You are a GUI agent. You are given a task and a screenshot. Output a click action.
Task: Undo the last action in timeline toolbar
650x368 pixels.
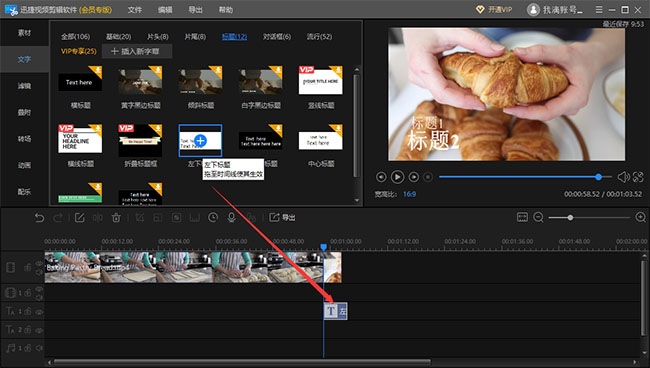click(39, 218)
